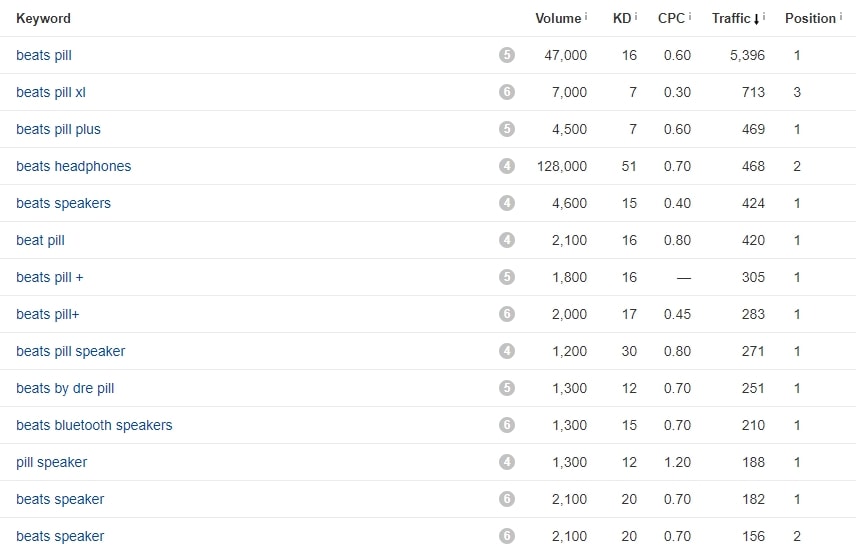Select the volume value 4,500
This screenshot has width=856, height=551.
(569, 129)
